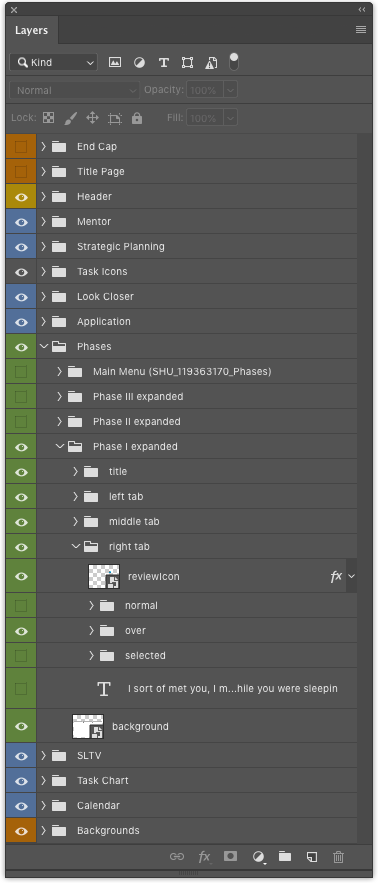
Task: Filter for adjustment layers icon
Action: 139,63
